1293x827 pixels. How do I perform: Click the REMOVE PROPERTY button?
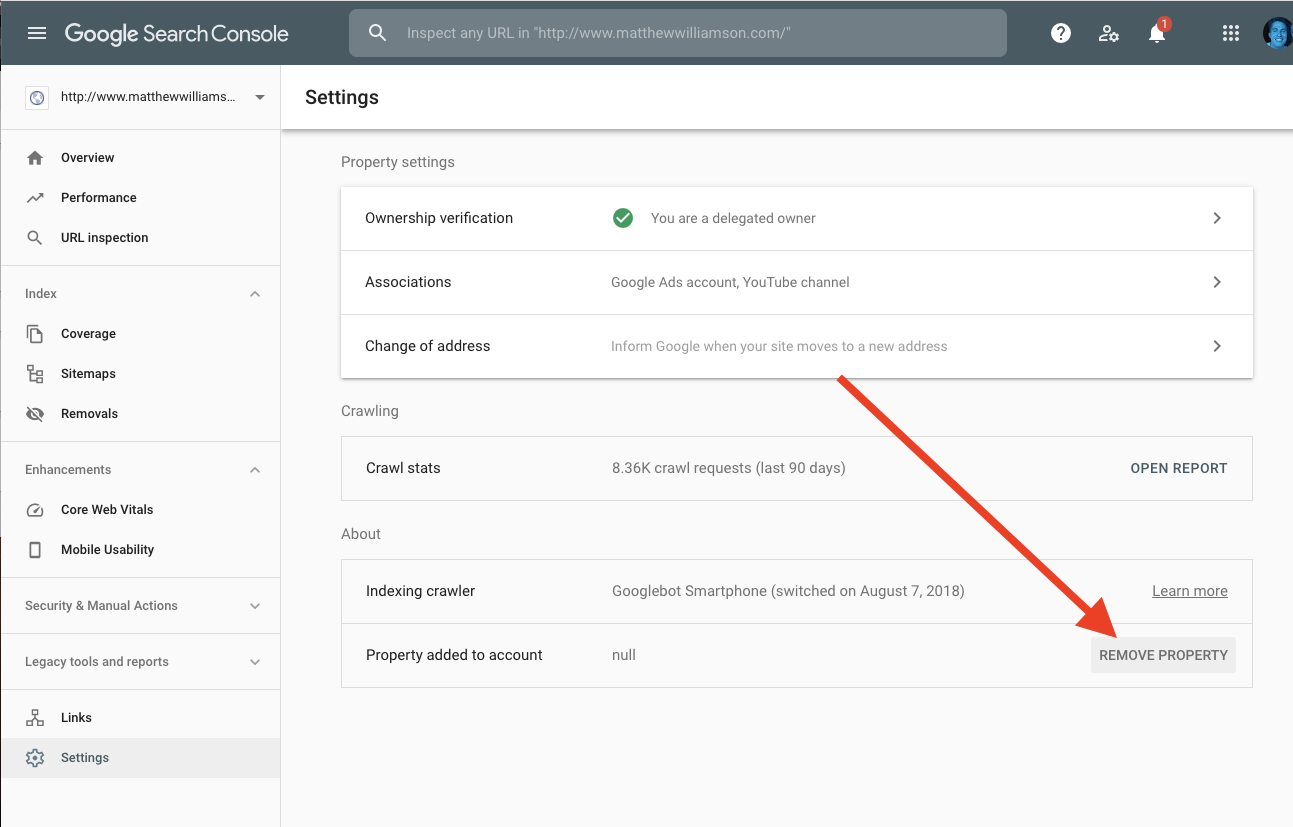point(1163,655)
